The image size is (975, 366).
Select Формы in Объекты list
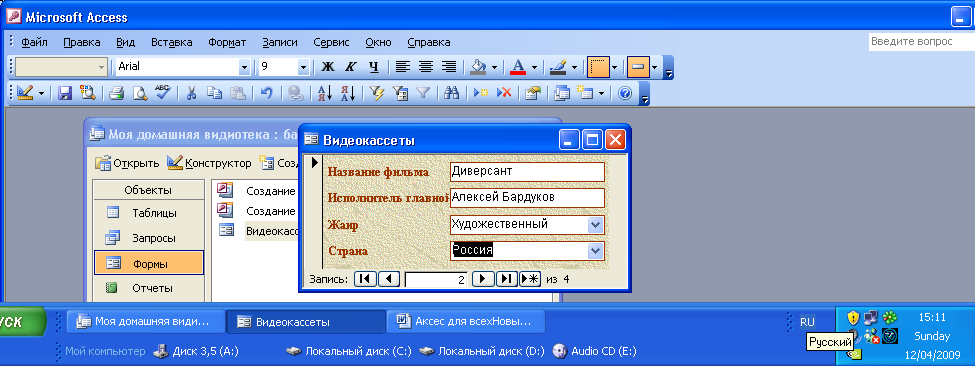click(x=149, y=263)
